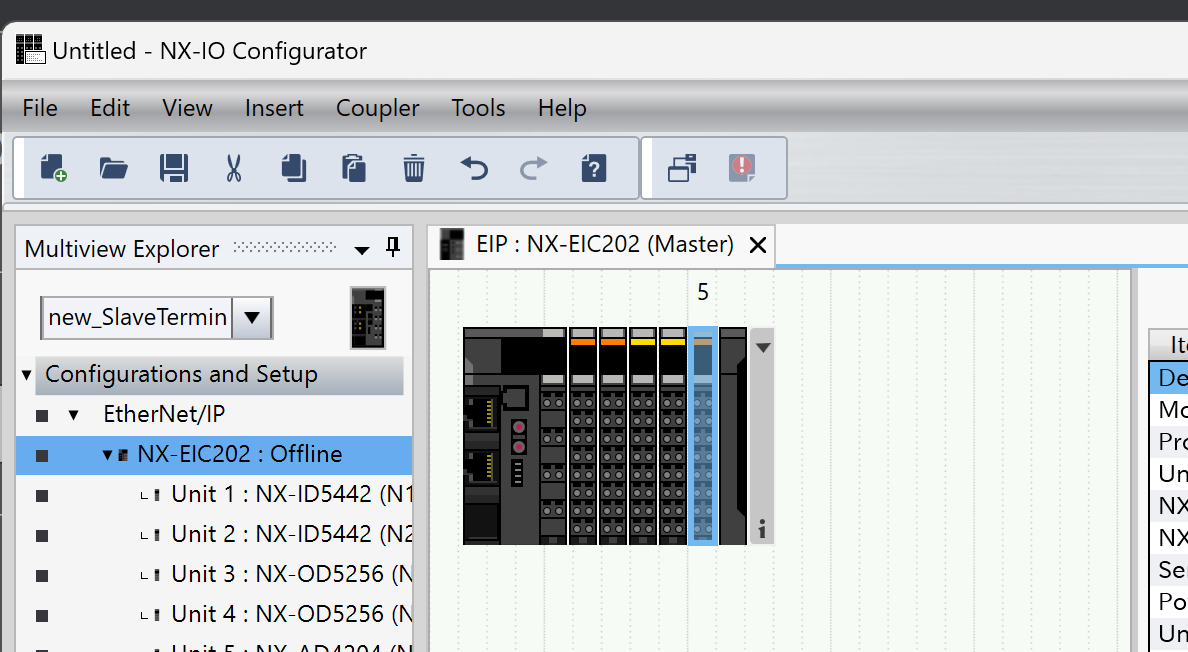Save using the floppy disk icon
Image resolution: width=1188 pixels, height=652 pixels.
(174, 168)
